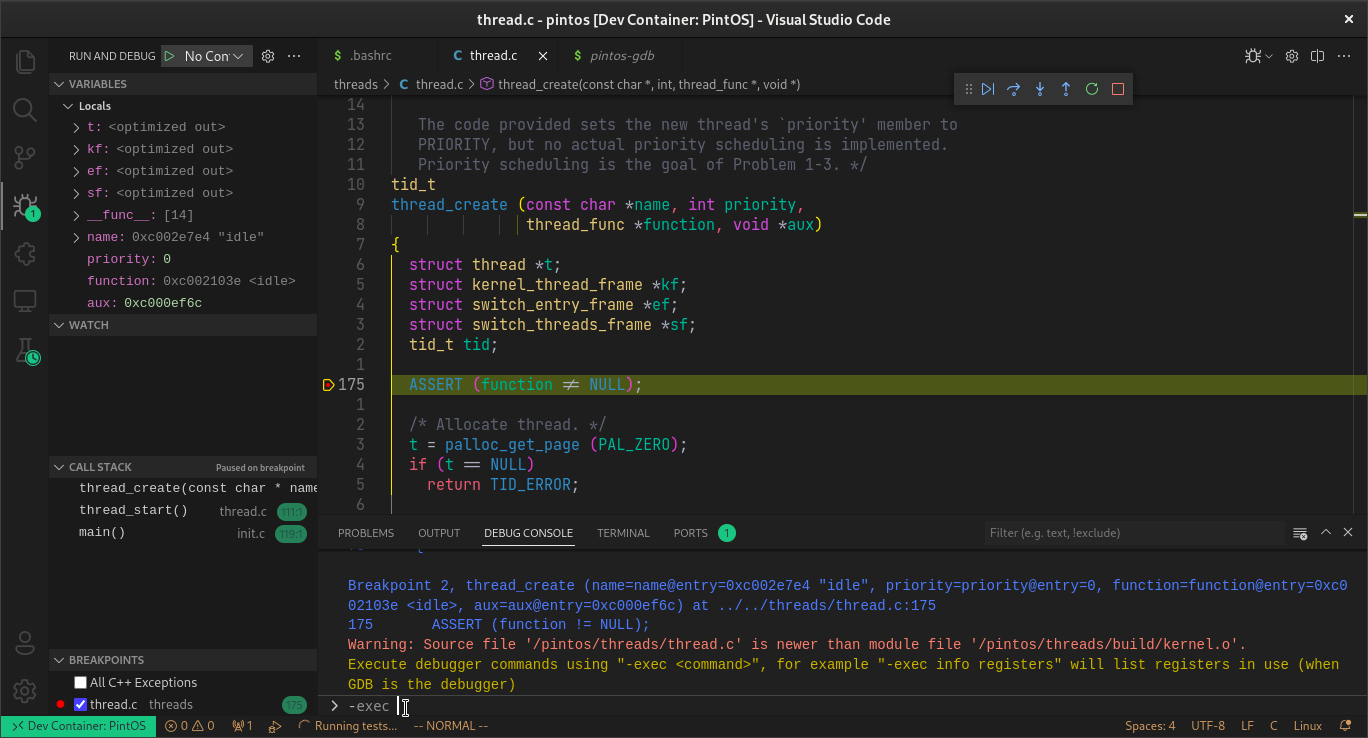
Task: Click the debug console -exec input
Action: (x=850, y=706)
